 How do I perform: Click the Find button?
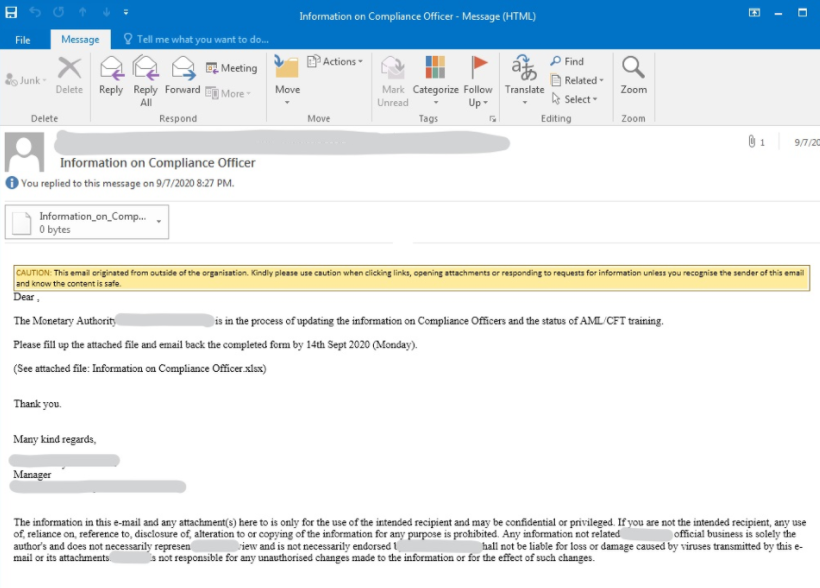pyautogui.click(x=567, y=61)
